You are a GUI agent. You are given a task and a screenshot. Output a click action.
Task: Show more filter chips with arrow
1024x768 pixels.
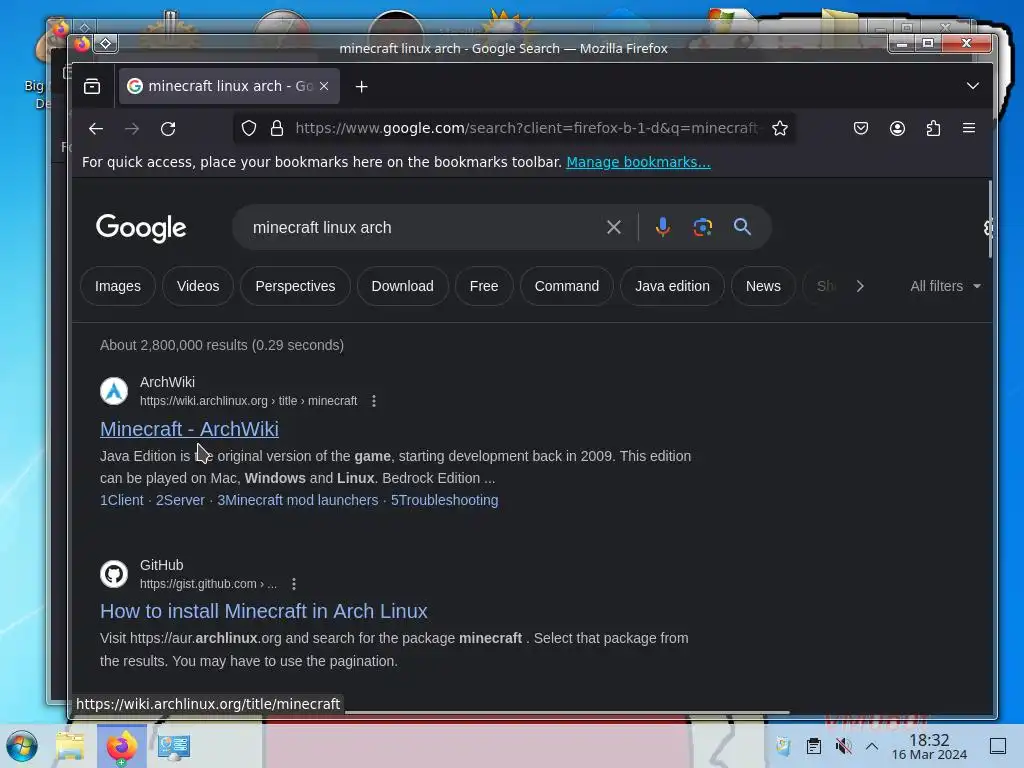point(860,286)
